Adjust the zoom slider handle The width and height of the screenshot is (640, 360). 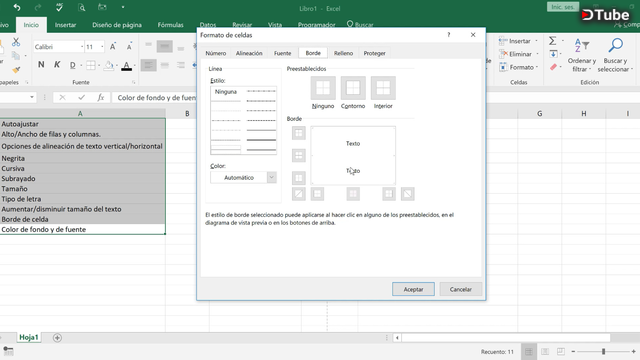(x=603, y=351)
